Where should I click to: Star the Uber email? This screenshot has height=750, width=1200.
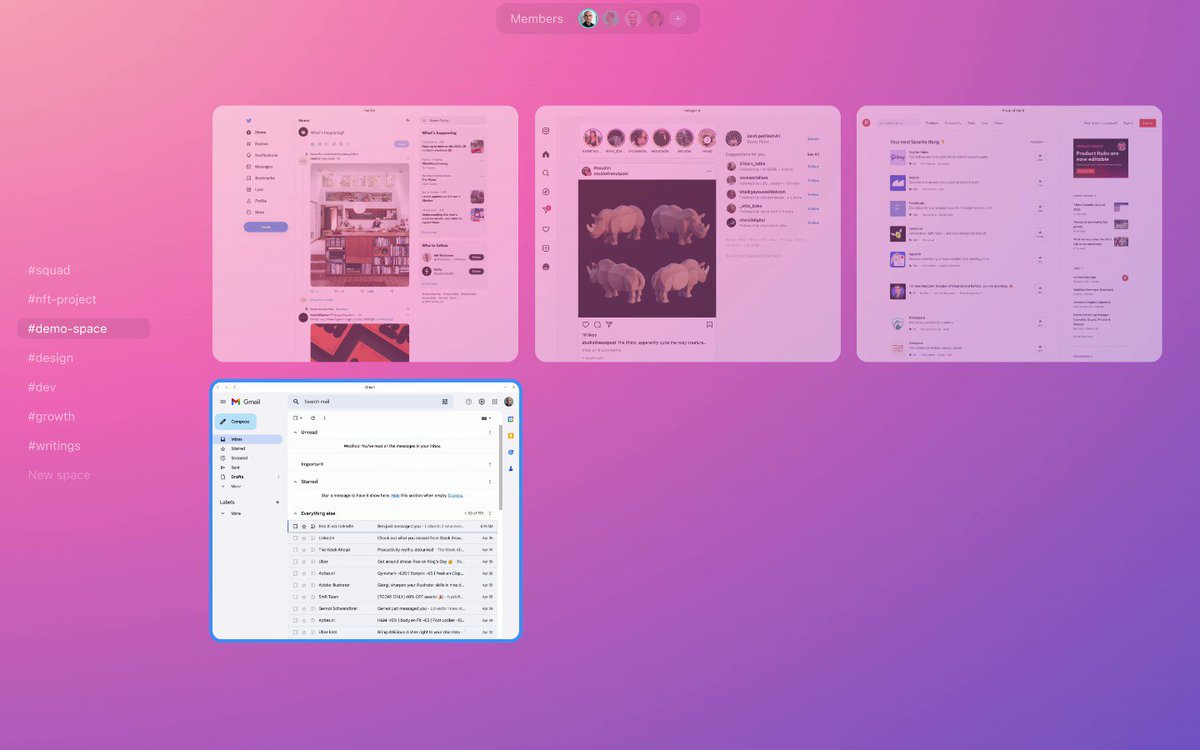[304, 562]
